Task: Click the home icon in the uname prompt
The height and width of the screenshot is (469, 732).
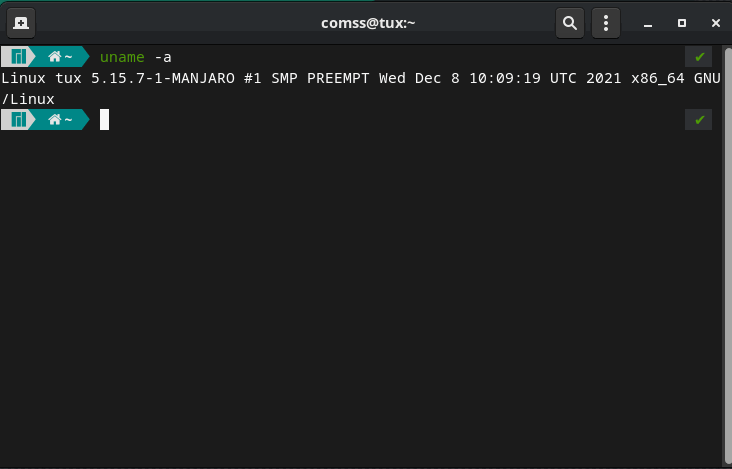Action: (55, 57)
